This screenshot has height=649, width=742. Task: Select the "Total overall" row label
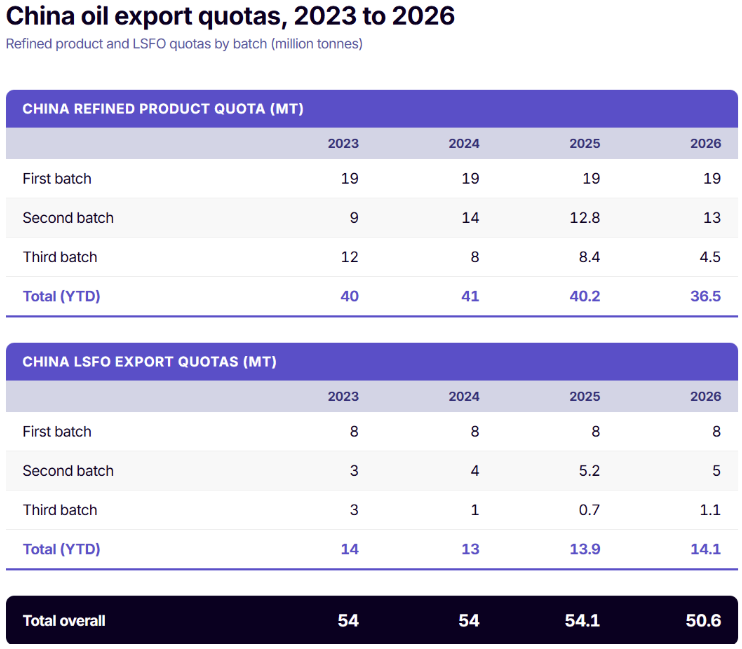click(x=64, y=621)
